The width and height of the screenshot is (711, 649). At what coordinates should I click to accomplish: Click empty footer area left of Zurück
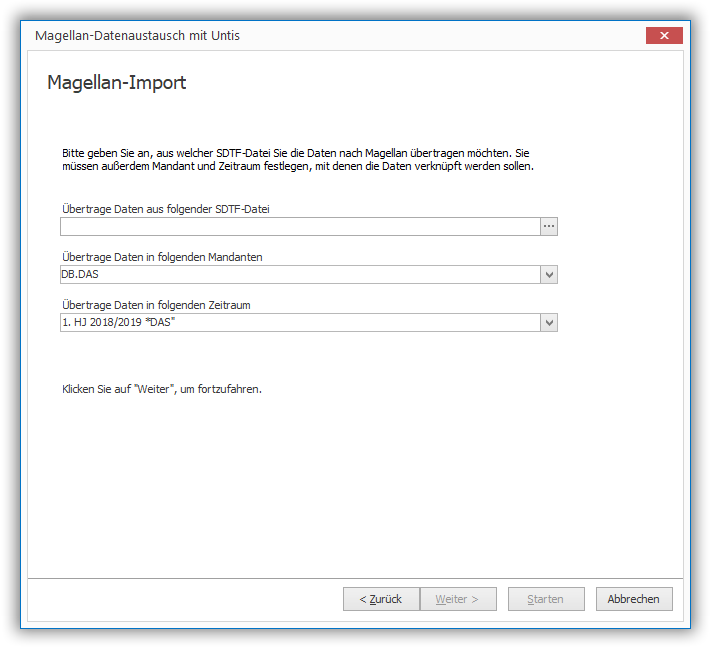click(x=180, y=599)
